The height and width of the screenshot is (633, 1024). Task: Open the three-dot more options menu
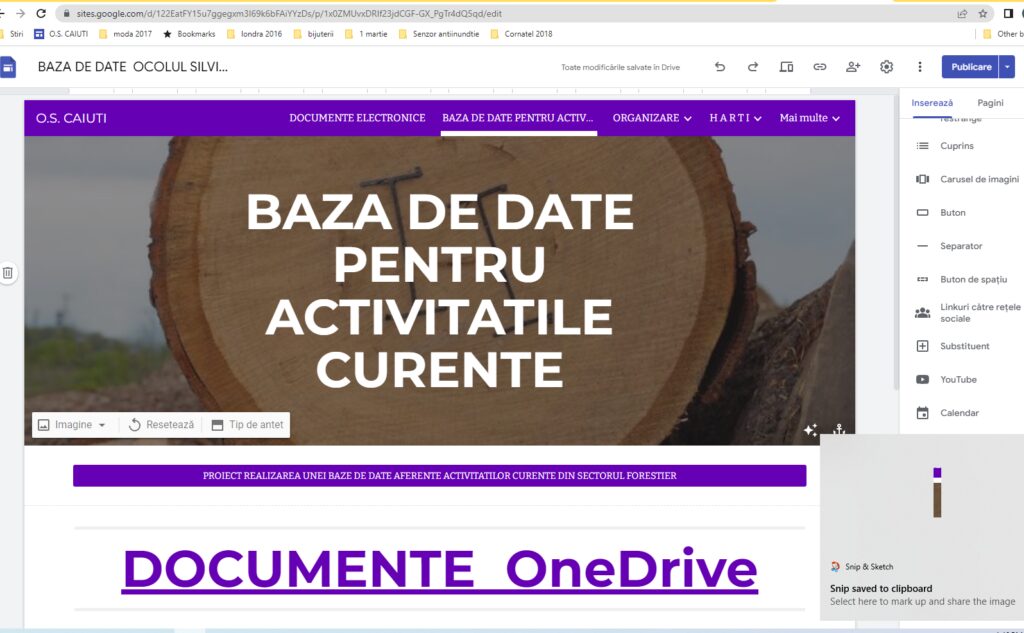[920, 67]
